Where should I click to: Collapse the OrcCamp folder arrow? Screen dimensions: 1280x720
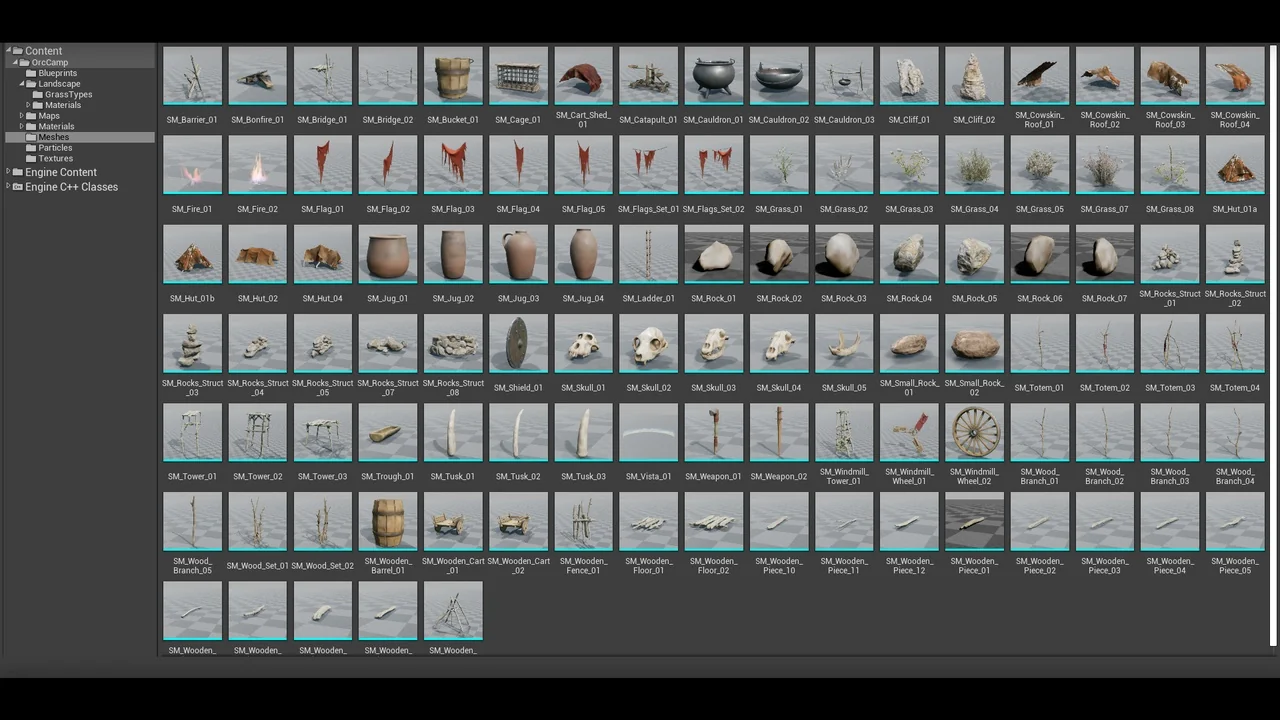point(15,62)
